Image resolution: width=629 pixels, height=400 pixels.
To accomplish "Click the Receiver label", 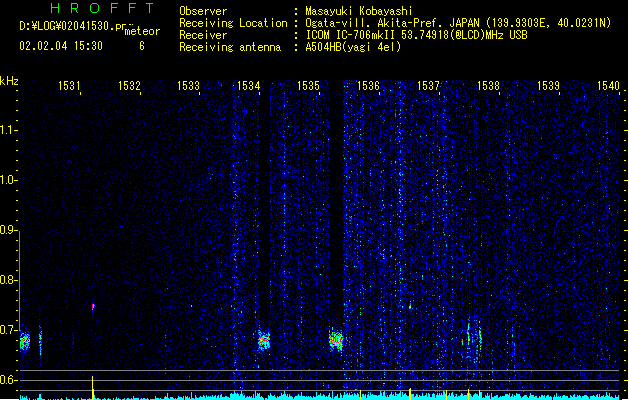I will [x=203, y=35].
